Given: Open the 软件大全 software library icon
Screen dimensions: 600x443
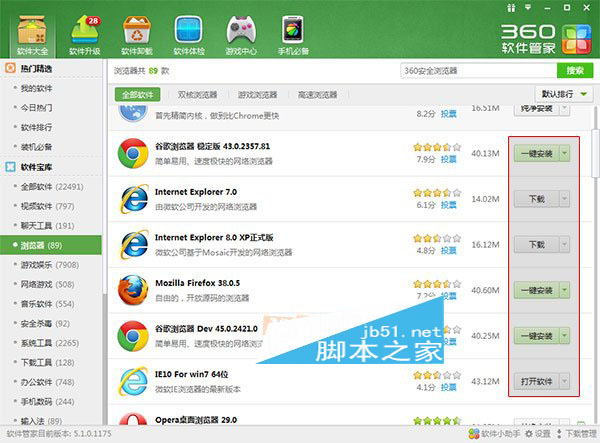Looking at the screenshot, I should (32, 36).
